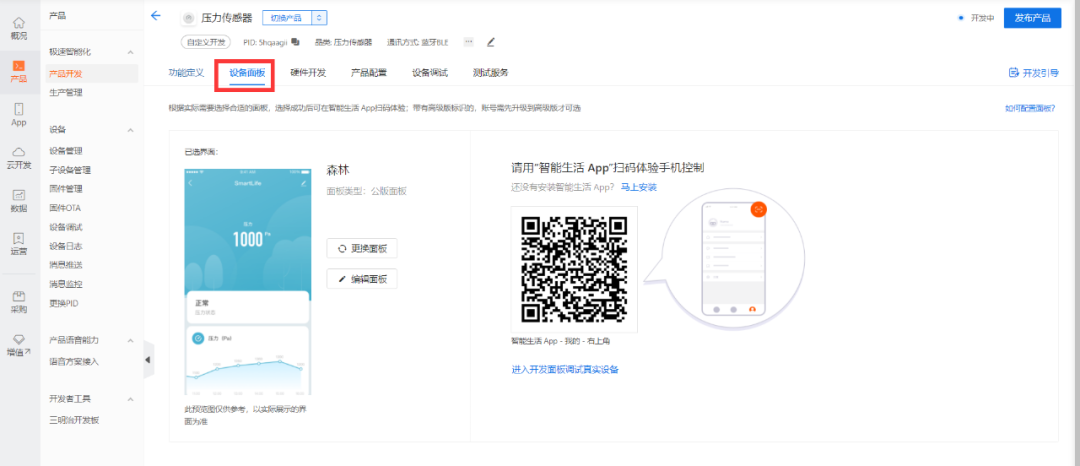Open the 运营 operations icon in the left rail
This screenshot has width=1080, height=466.
click(x=19, y=238)
